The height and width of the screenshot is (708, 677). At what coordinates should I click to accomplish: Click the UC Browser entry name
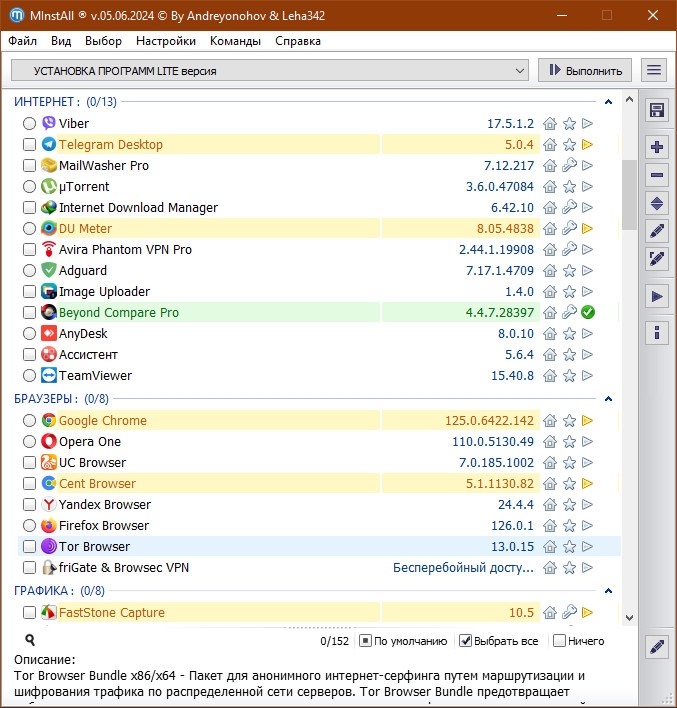93,462
